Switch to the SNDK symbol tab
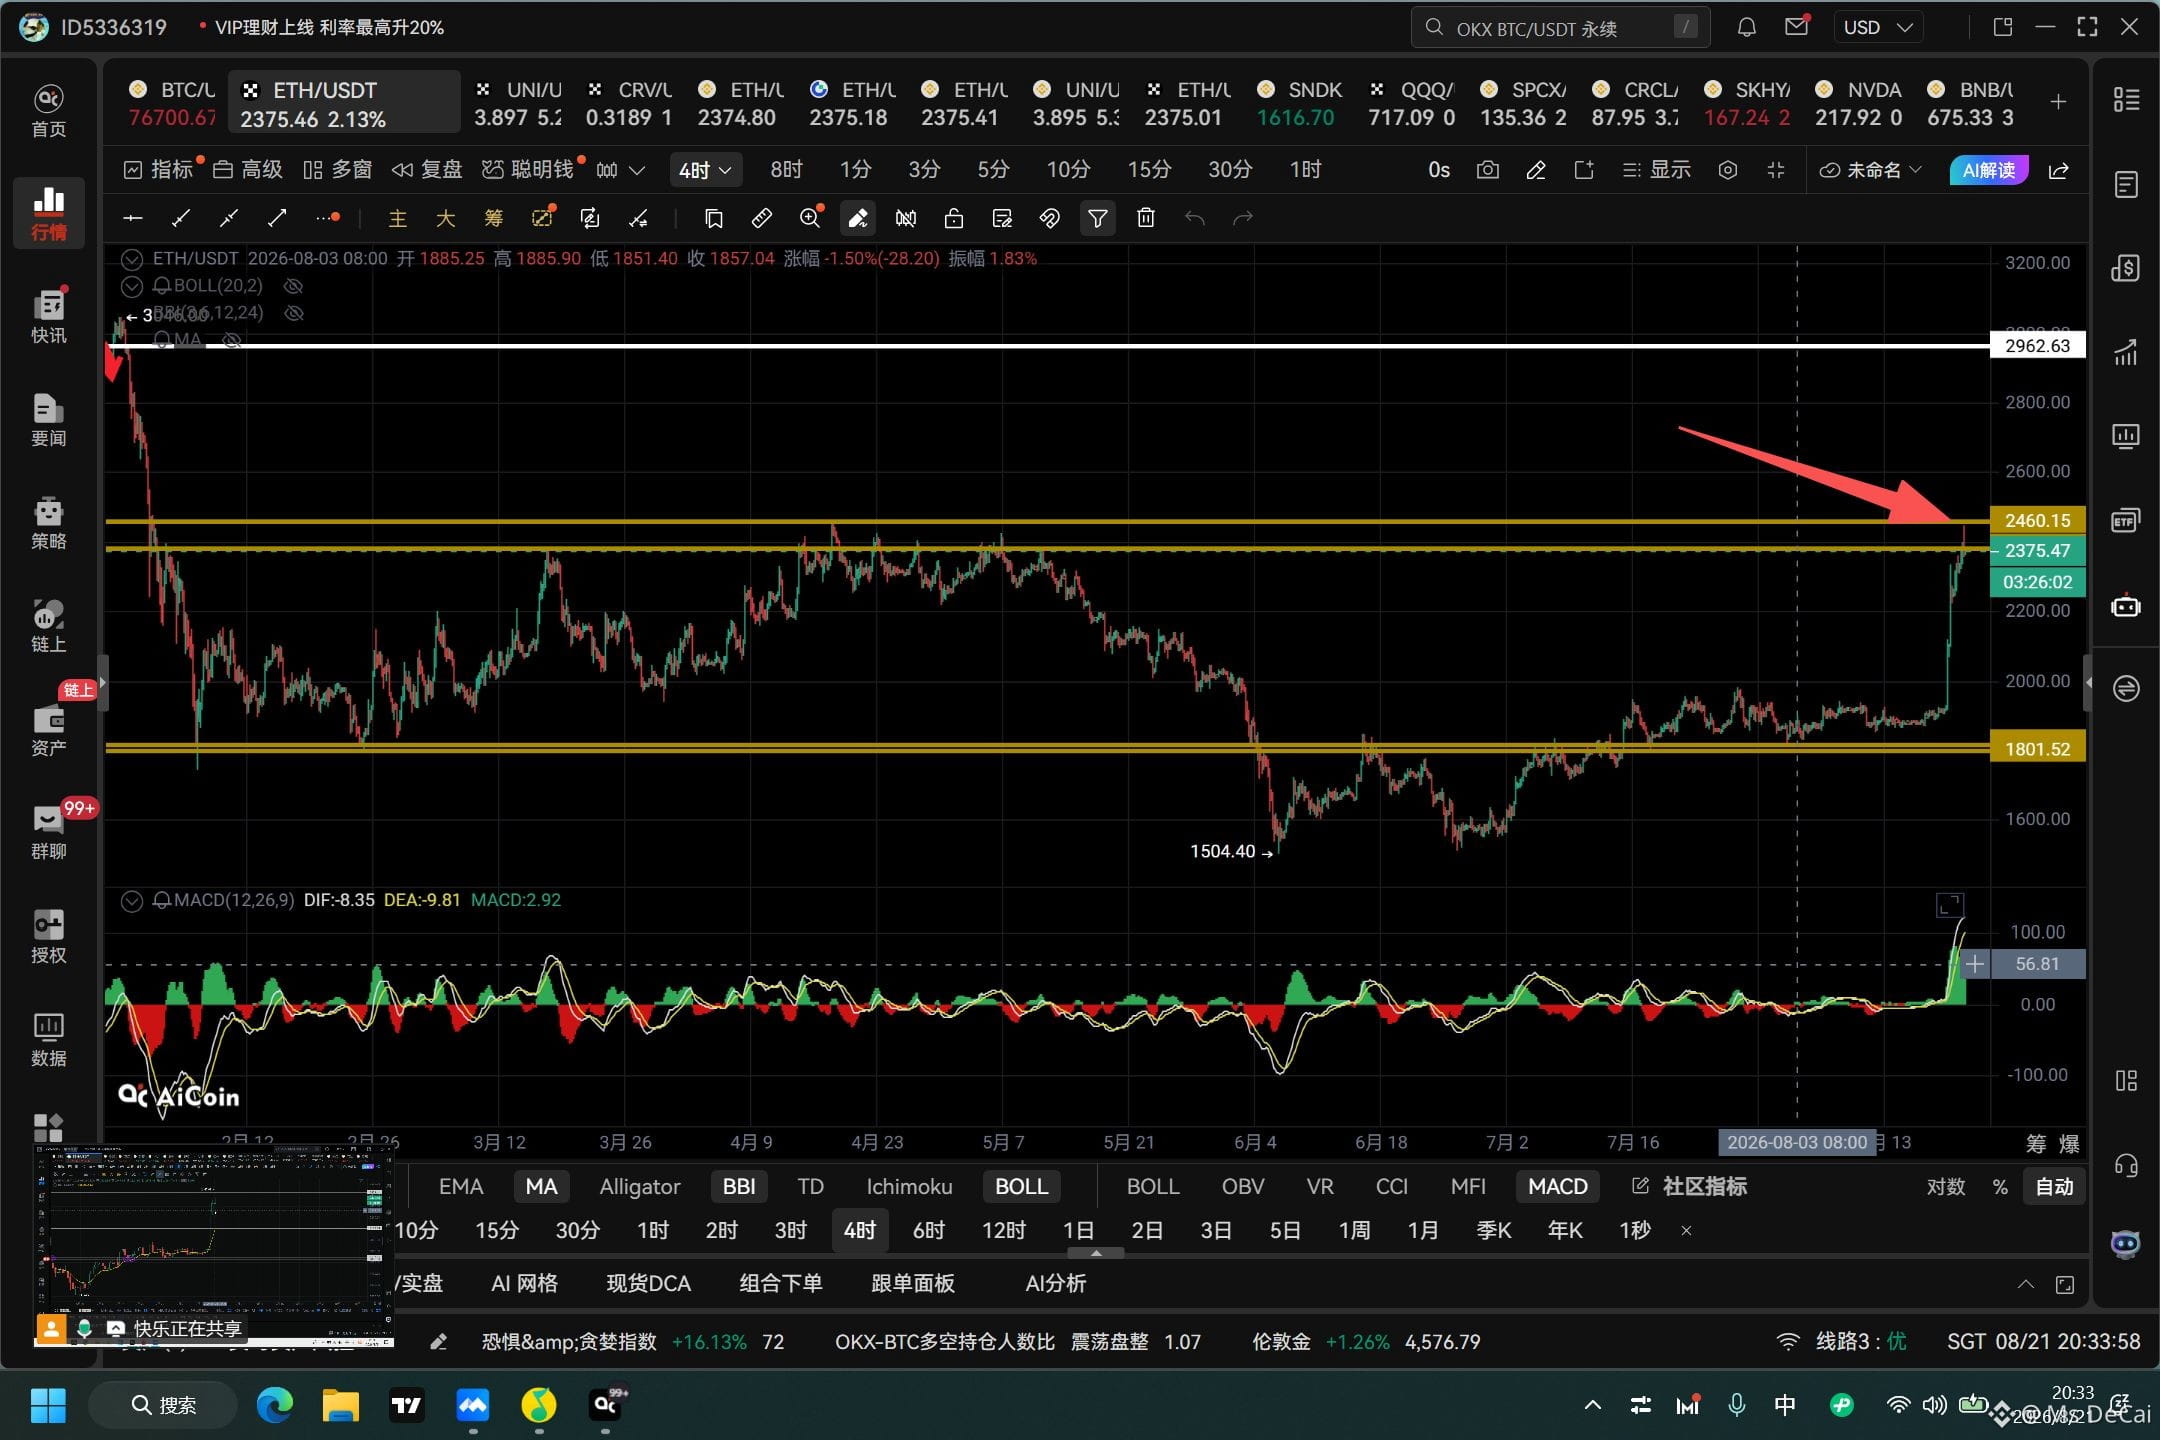The height and width of the screenshot is (1440, 2160). [1301, 103]
